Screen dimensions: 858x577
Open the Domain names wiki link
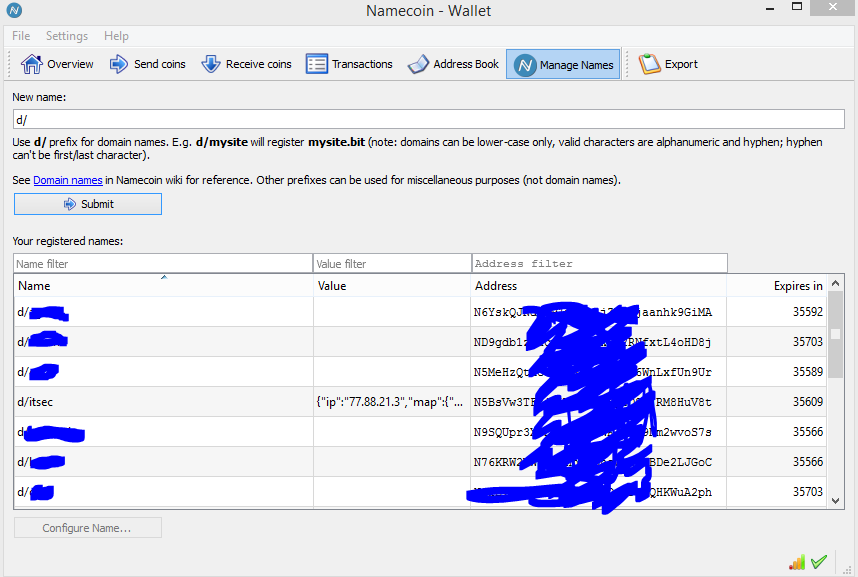tap(68, 180)
